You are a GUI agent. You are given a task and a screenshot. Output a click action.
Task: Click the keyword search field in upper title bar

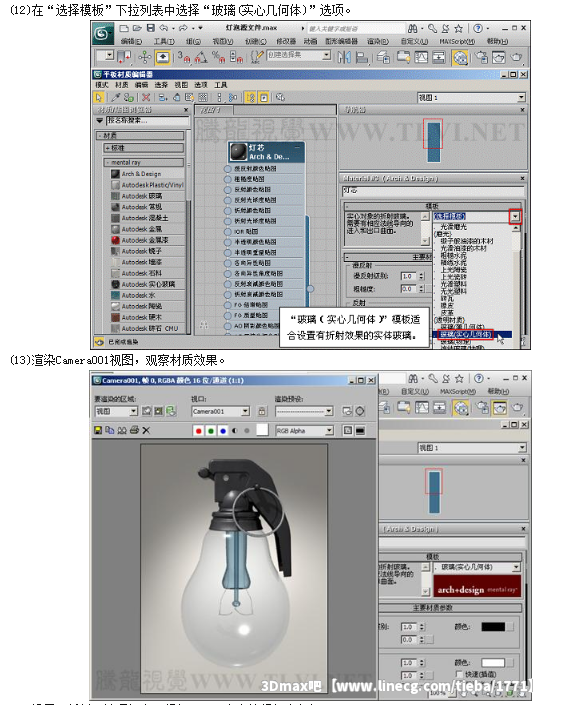(x=355, y=28)
